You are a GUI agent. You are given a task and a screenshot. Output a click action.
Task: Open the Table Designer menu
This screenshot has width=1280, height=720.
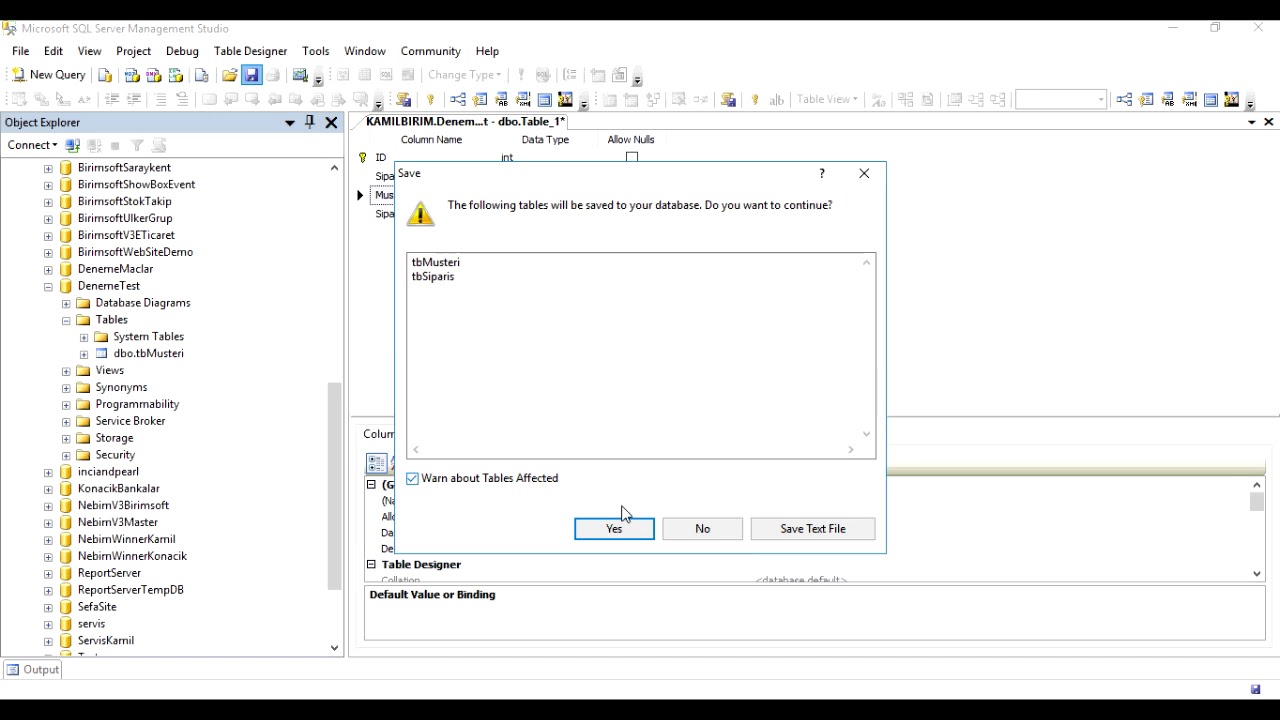point(250,51)
